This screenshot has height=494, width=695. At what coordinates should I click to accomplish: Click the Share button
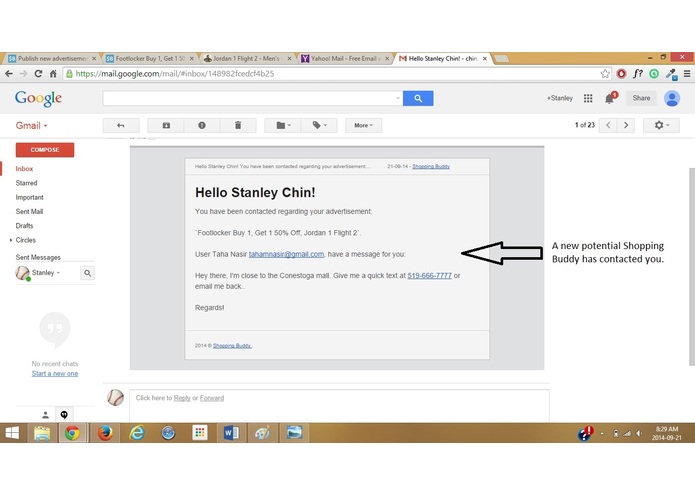coord(641,98)
